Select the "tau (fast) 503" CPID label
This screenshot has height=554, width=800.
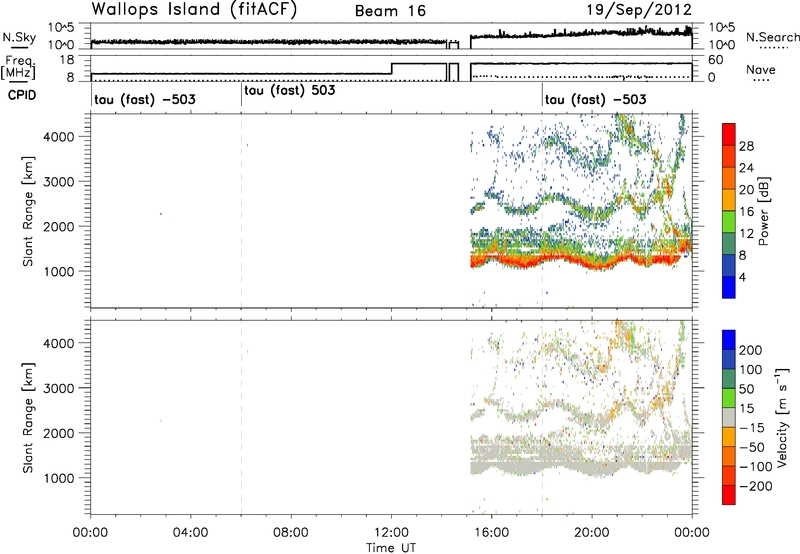coord(290,90)
